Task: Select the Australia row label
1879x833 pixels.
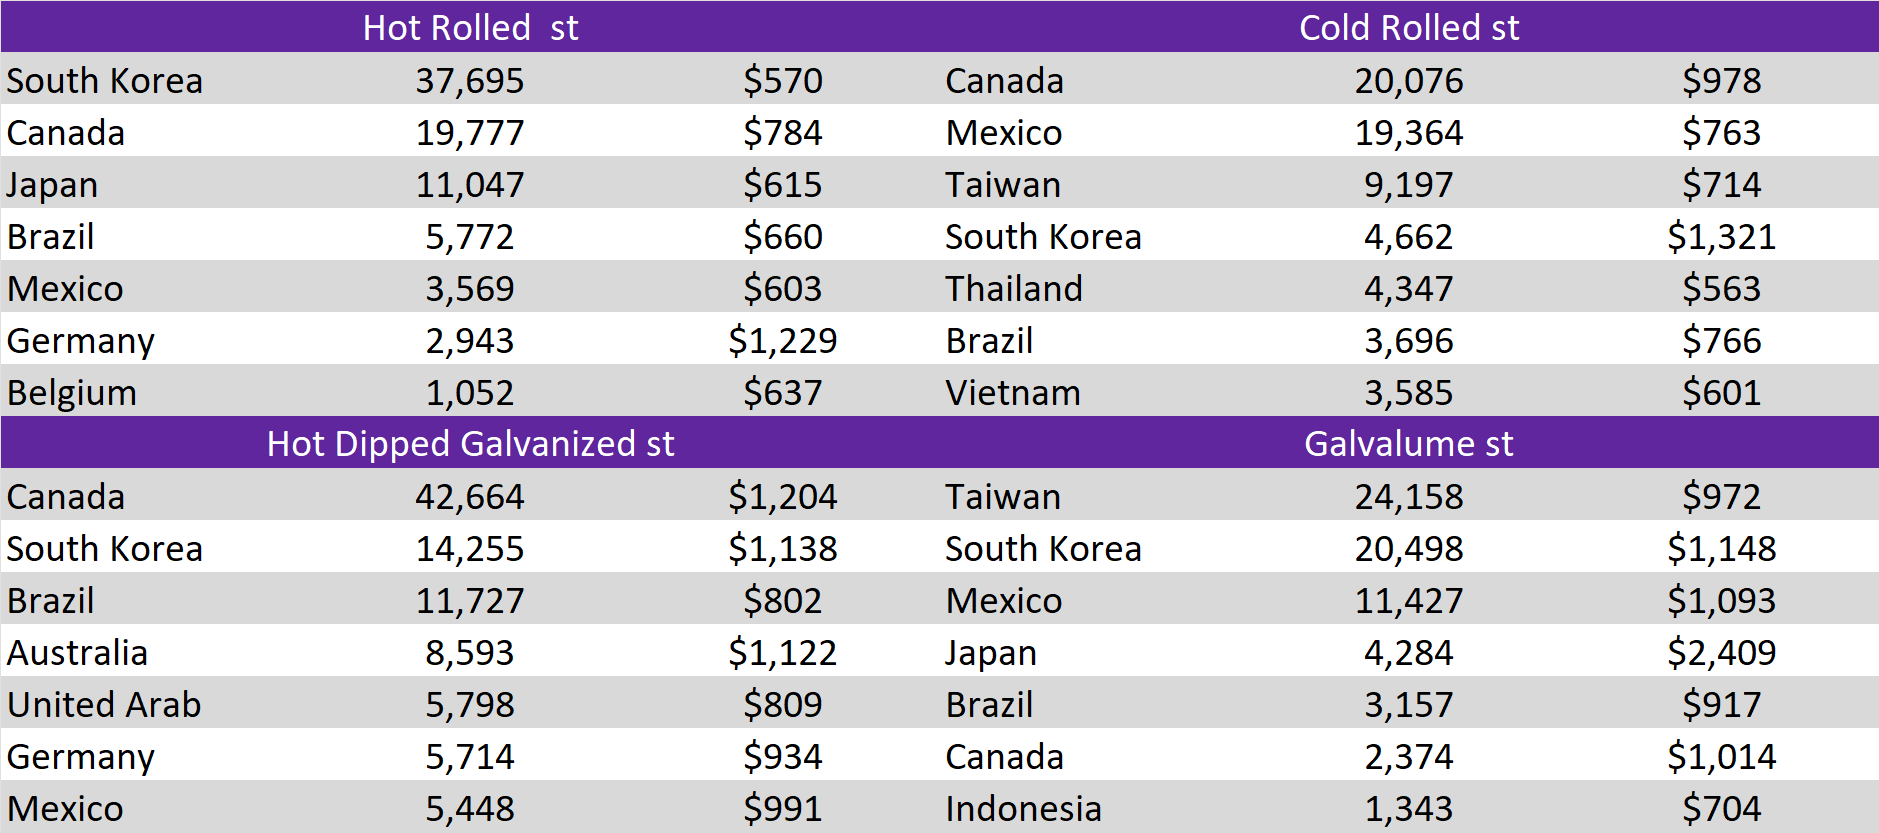Action: point(77,652)
